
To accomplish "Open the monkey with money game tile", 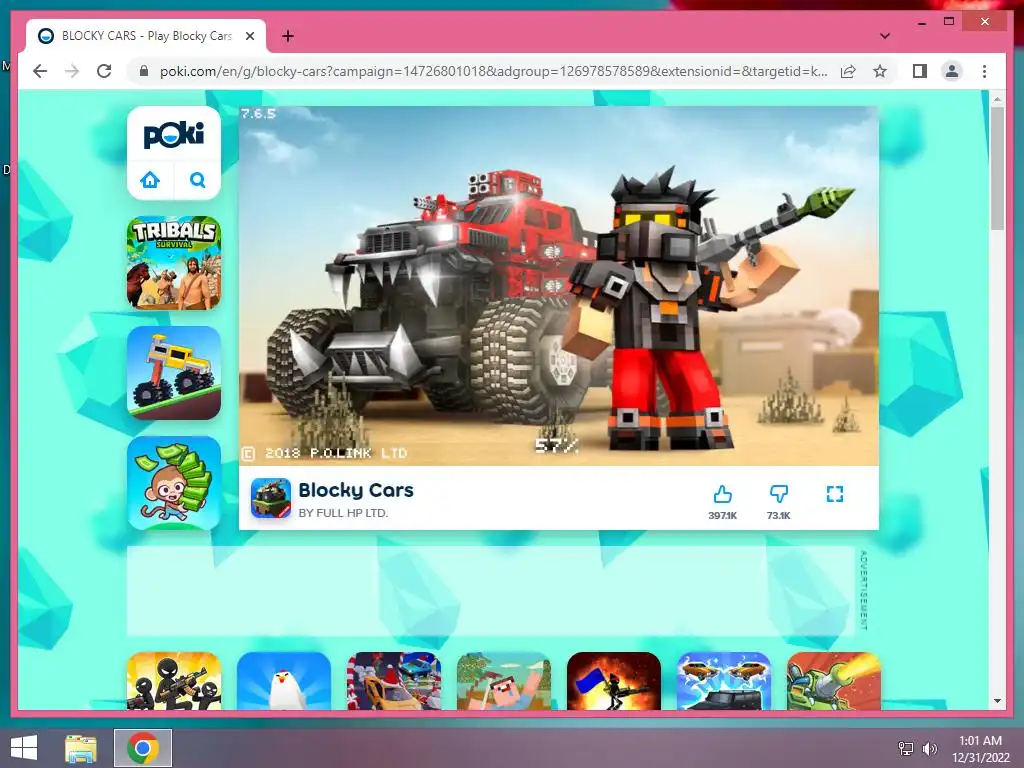I will pyautogui.click(x=174, y=483).
